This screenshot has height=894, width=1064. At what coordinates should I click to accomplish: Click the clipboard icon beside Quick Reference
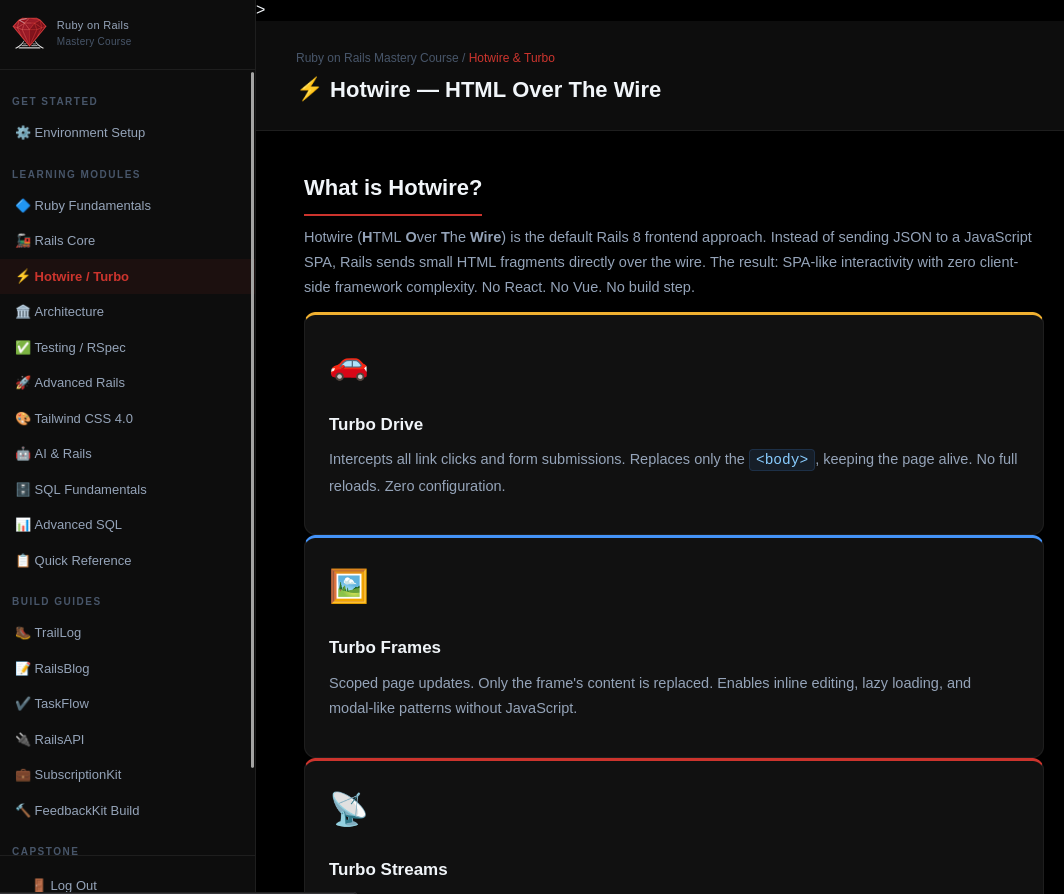[x=23, y=561]
